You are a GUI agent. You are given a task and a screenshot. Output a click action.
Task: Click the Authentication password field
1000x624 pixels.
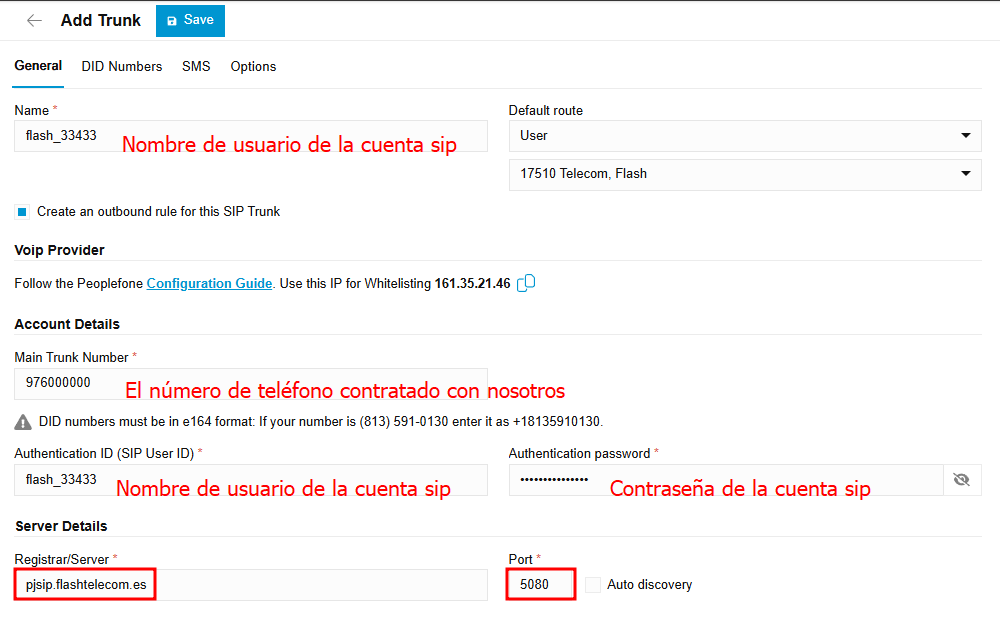click(725, 480)
